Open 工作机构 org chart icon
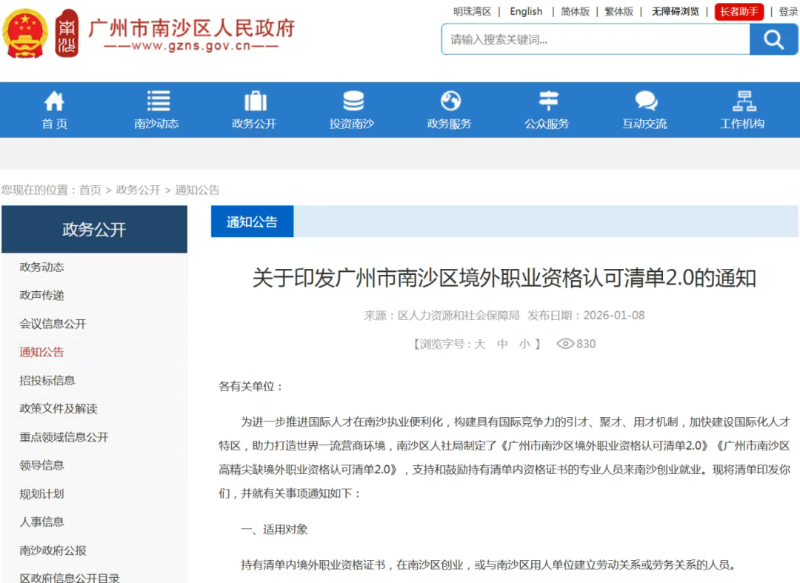800x583 pixels. pos(742,101)
